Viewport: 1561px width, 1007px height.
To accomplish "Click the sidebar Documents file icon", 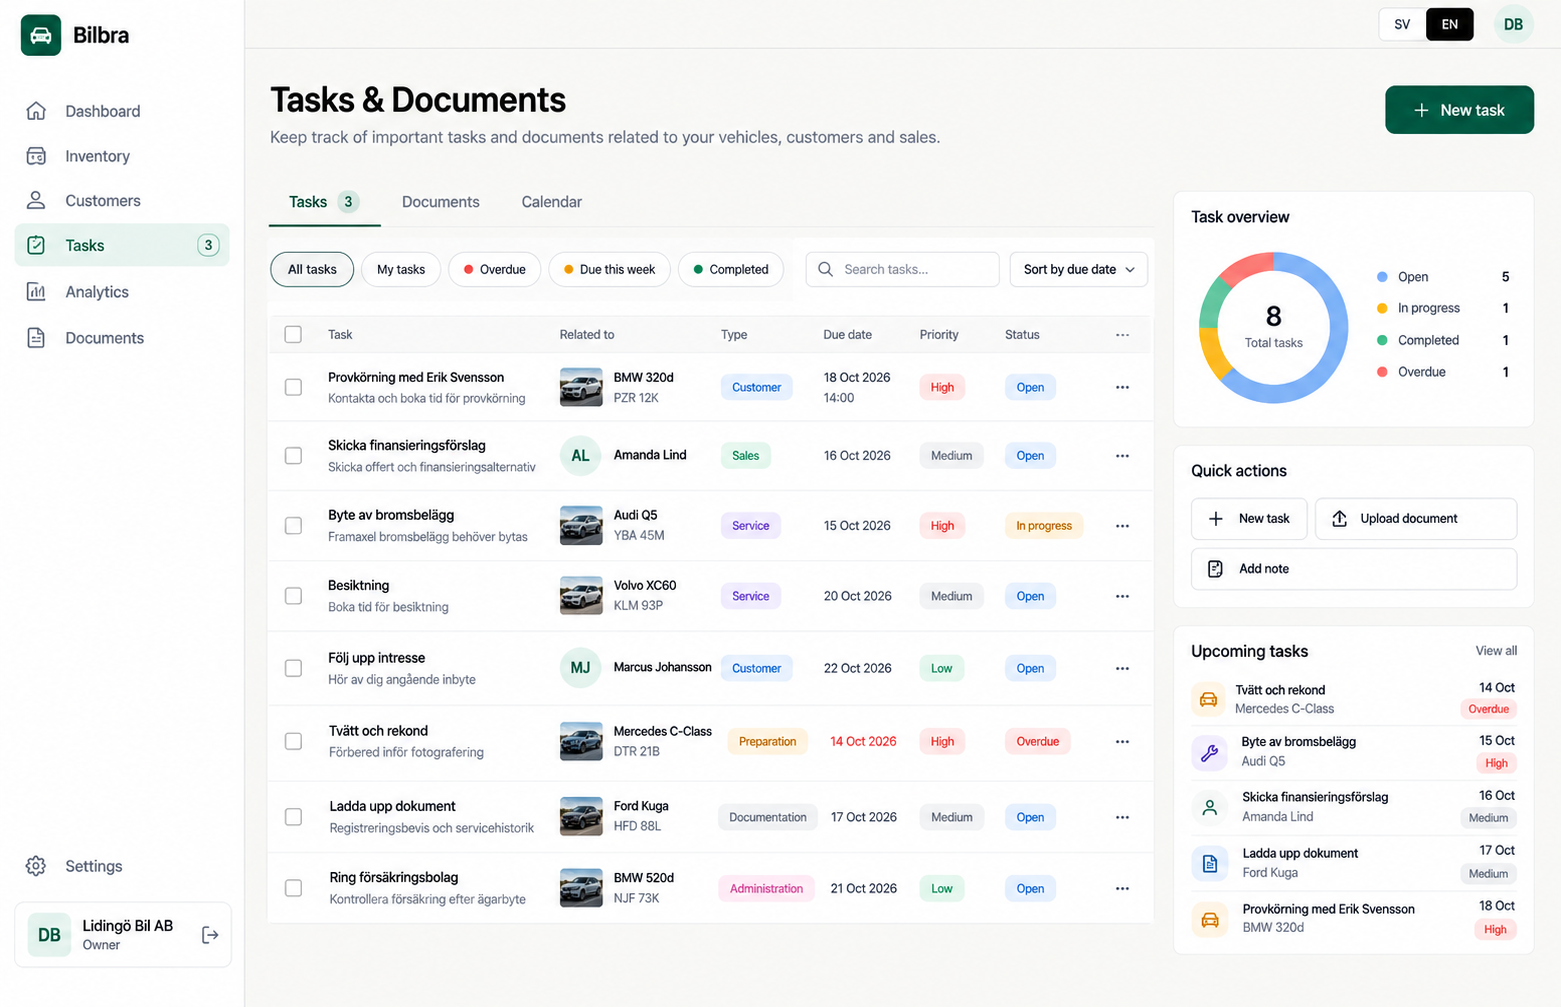I will click(x=36, y=338).
